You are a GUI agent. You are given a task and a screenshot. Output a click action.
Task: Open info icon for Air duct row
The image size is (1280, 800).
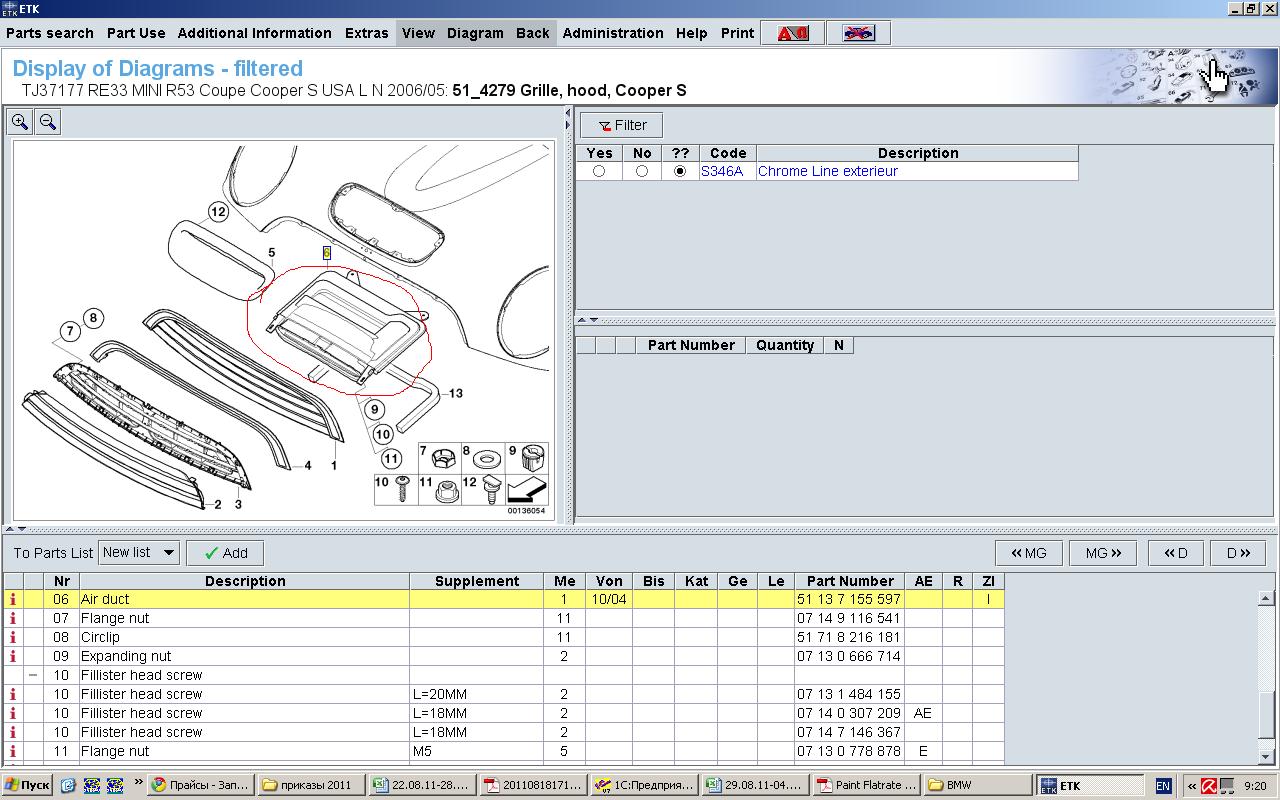click(x=13, y=599)
